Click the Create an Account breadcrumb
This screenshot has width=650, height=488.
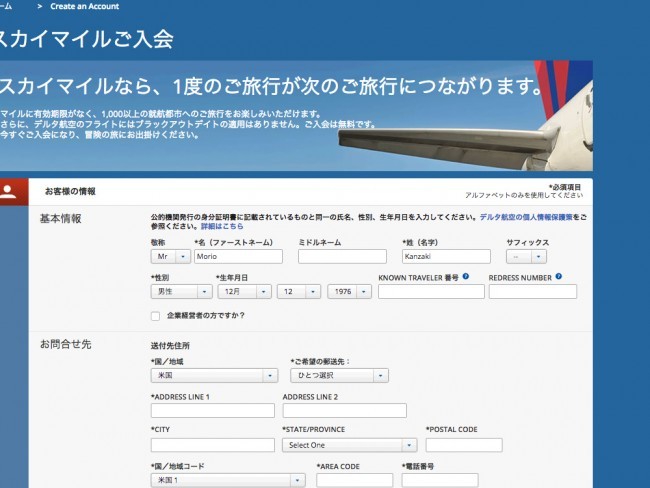point(85,6)
